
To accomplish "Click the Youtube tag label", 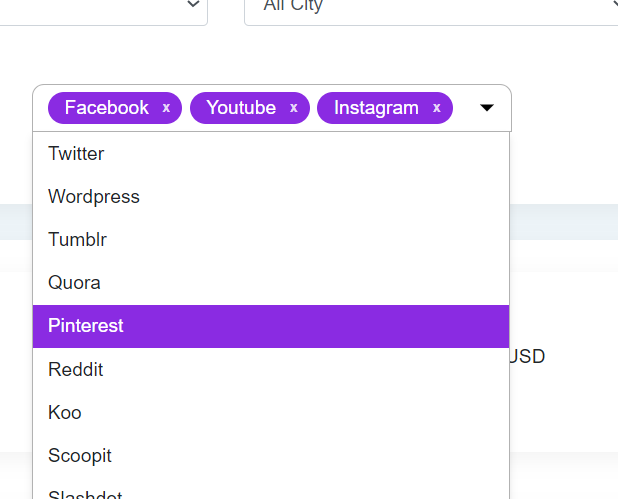I will coord(241,108).
